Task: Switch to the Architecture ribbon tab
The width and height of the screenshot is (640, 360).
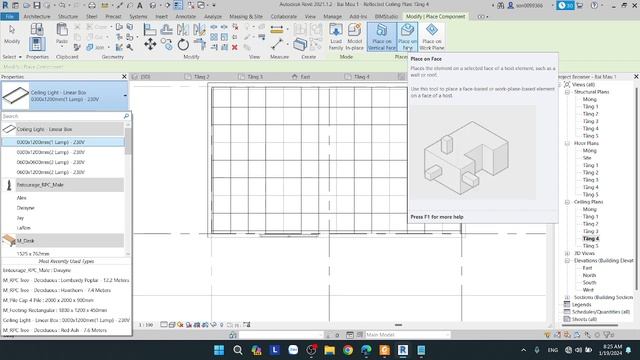Action: 37,16
